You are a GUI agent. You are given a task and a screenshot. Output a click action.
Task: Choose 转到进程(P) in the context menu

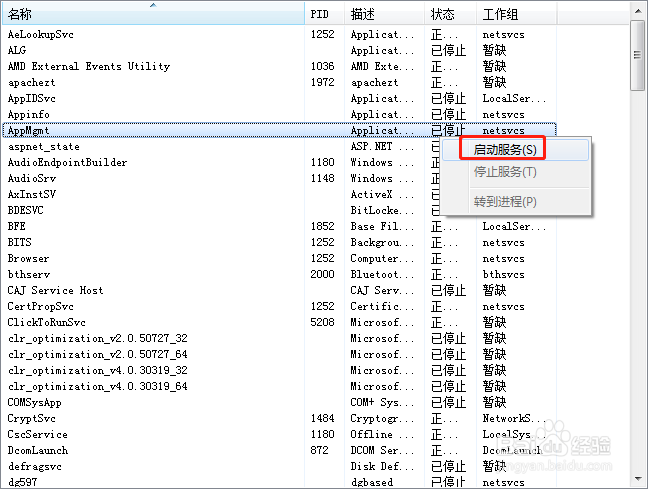(515, 202)
